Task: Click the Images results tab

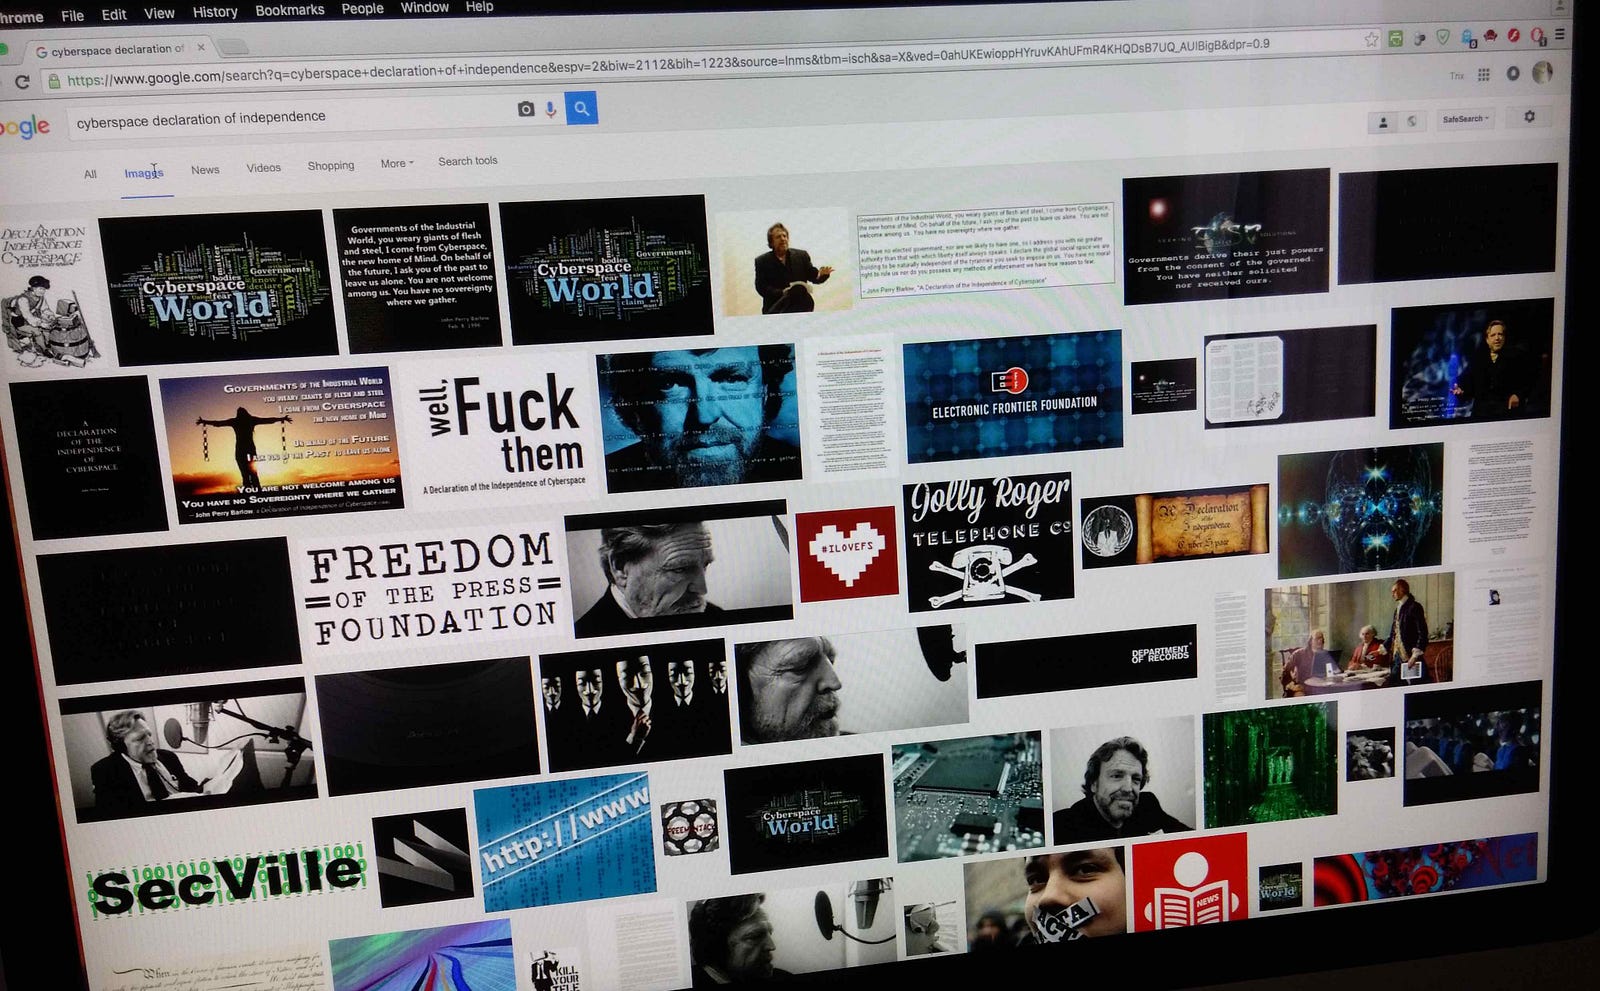Action: tap(144, 173)
